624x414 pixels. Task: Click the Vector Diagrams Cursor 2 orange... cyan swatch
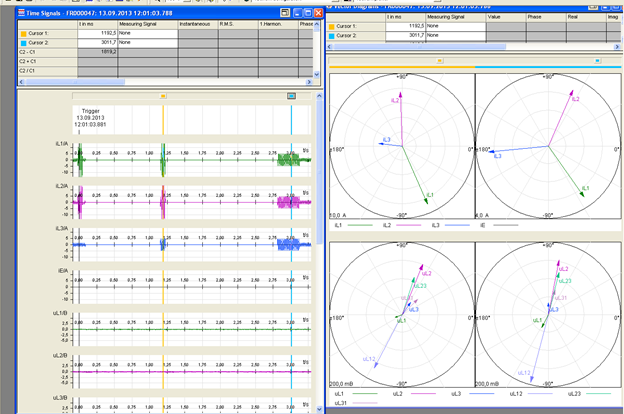point(332,36)
